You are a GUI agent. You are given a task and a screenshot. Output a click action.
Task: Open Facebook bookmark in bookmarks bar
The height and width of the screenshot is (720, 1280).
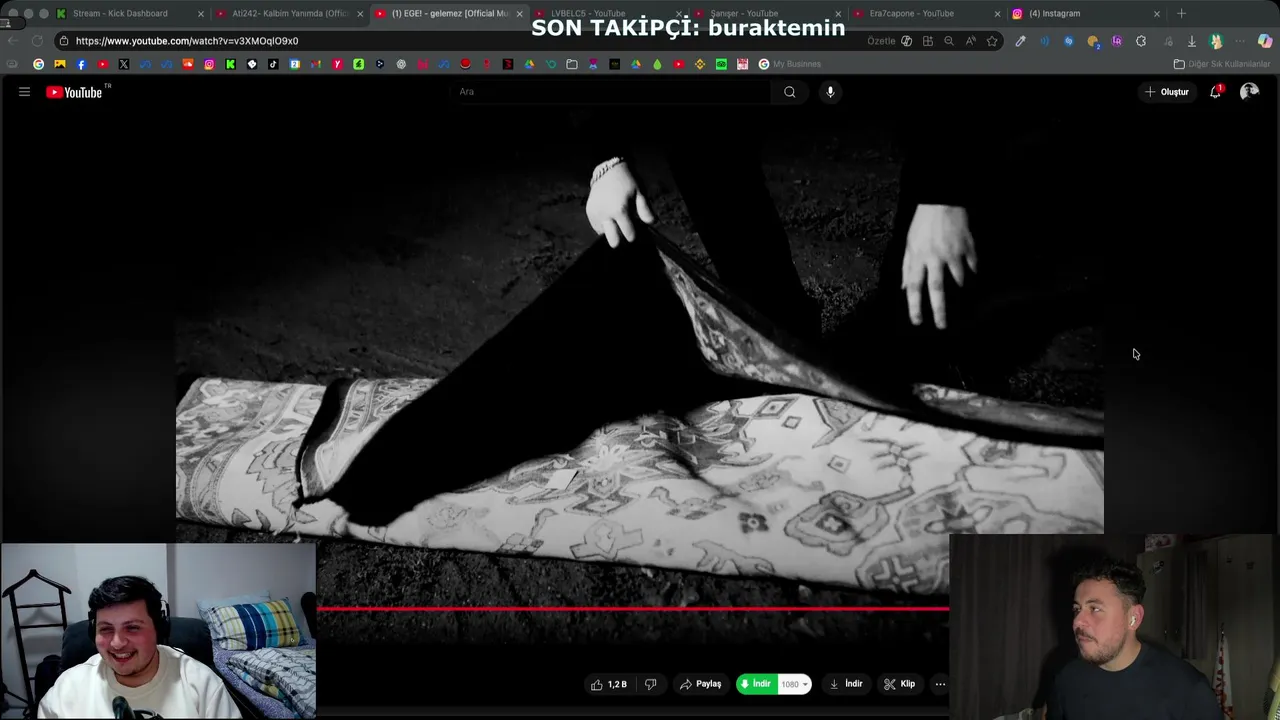[x=81, y=64]
